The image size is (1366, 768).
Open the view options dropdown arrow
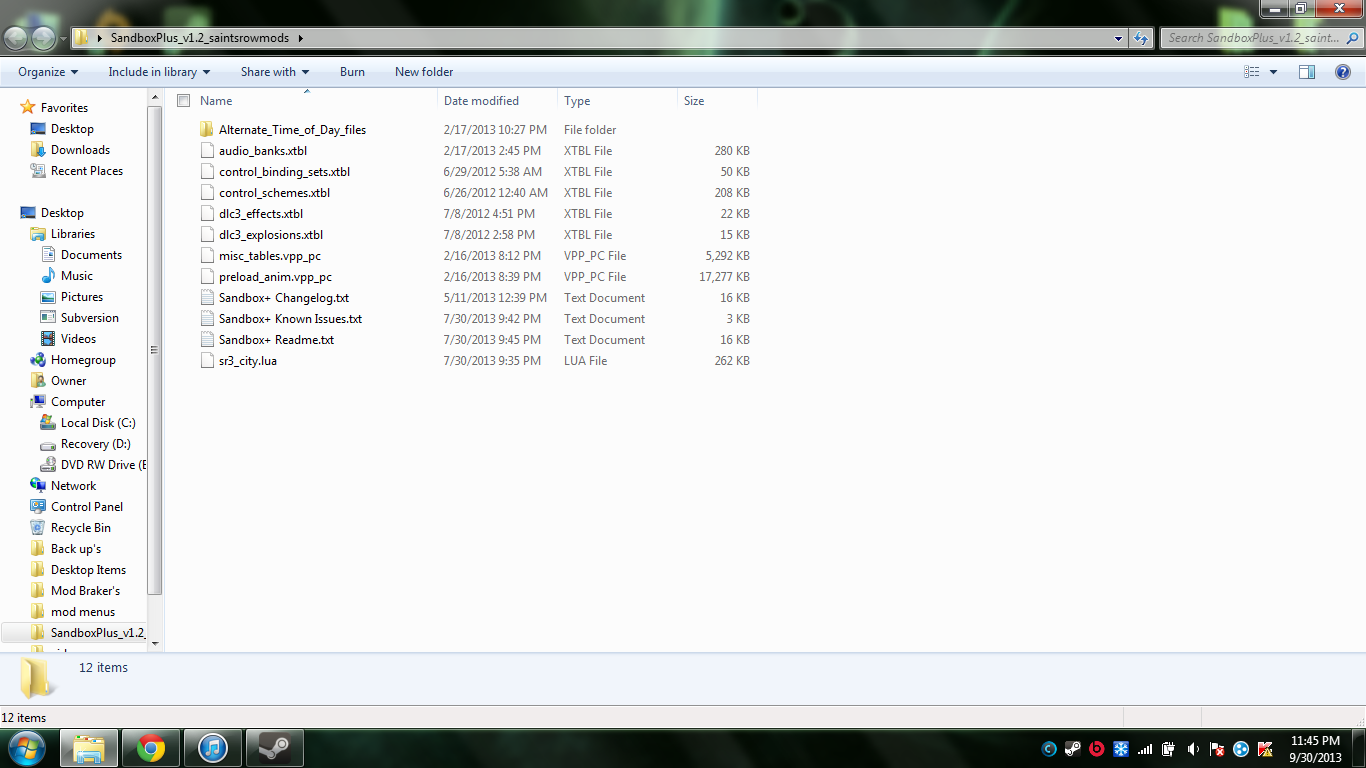click(1273, 72)
